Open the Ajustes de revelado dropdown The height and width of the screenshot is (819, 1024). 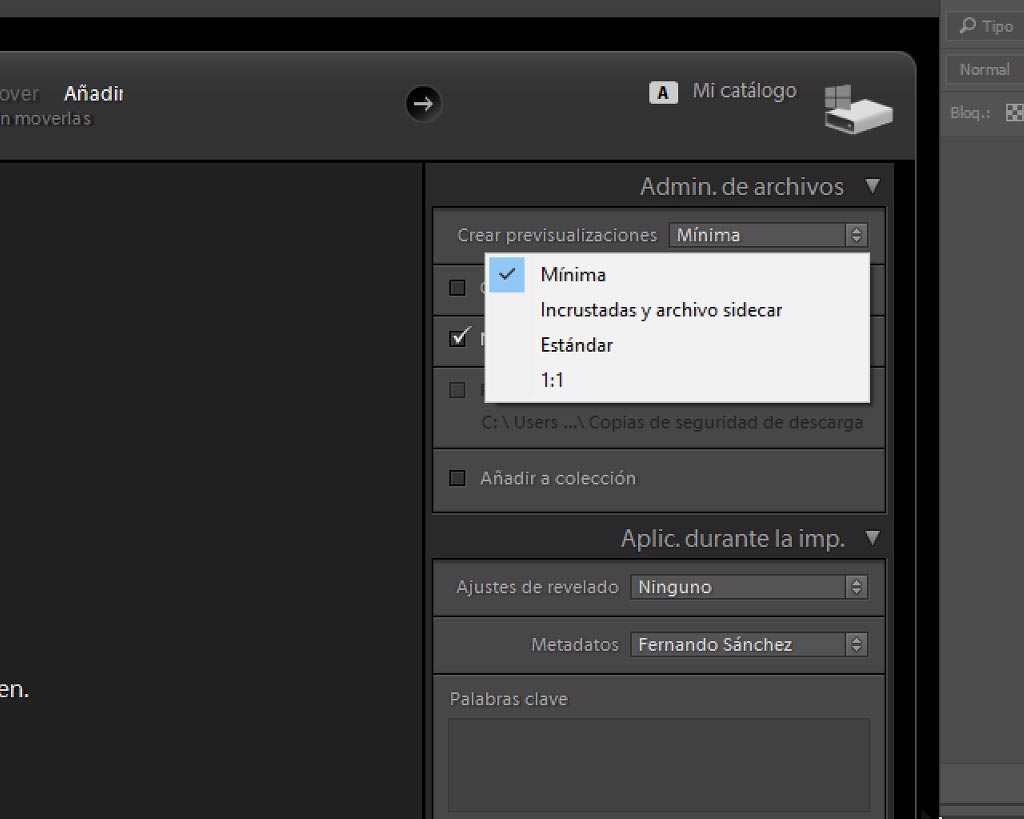click(x=749, y=587)
